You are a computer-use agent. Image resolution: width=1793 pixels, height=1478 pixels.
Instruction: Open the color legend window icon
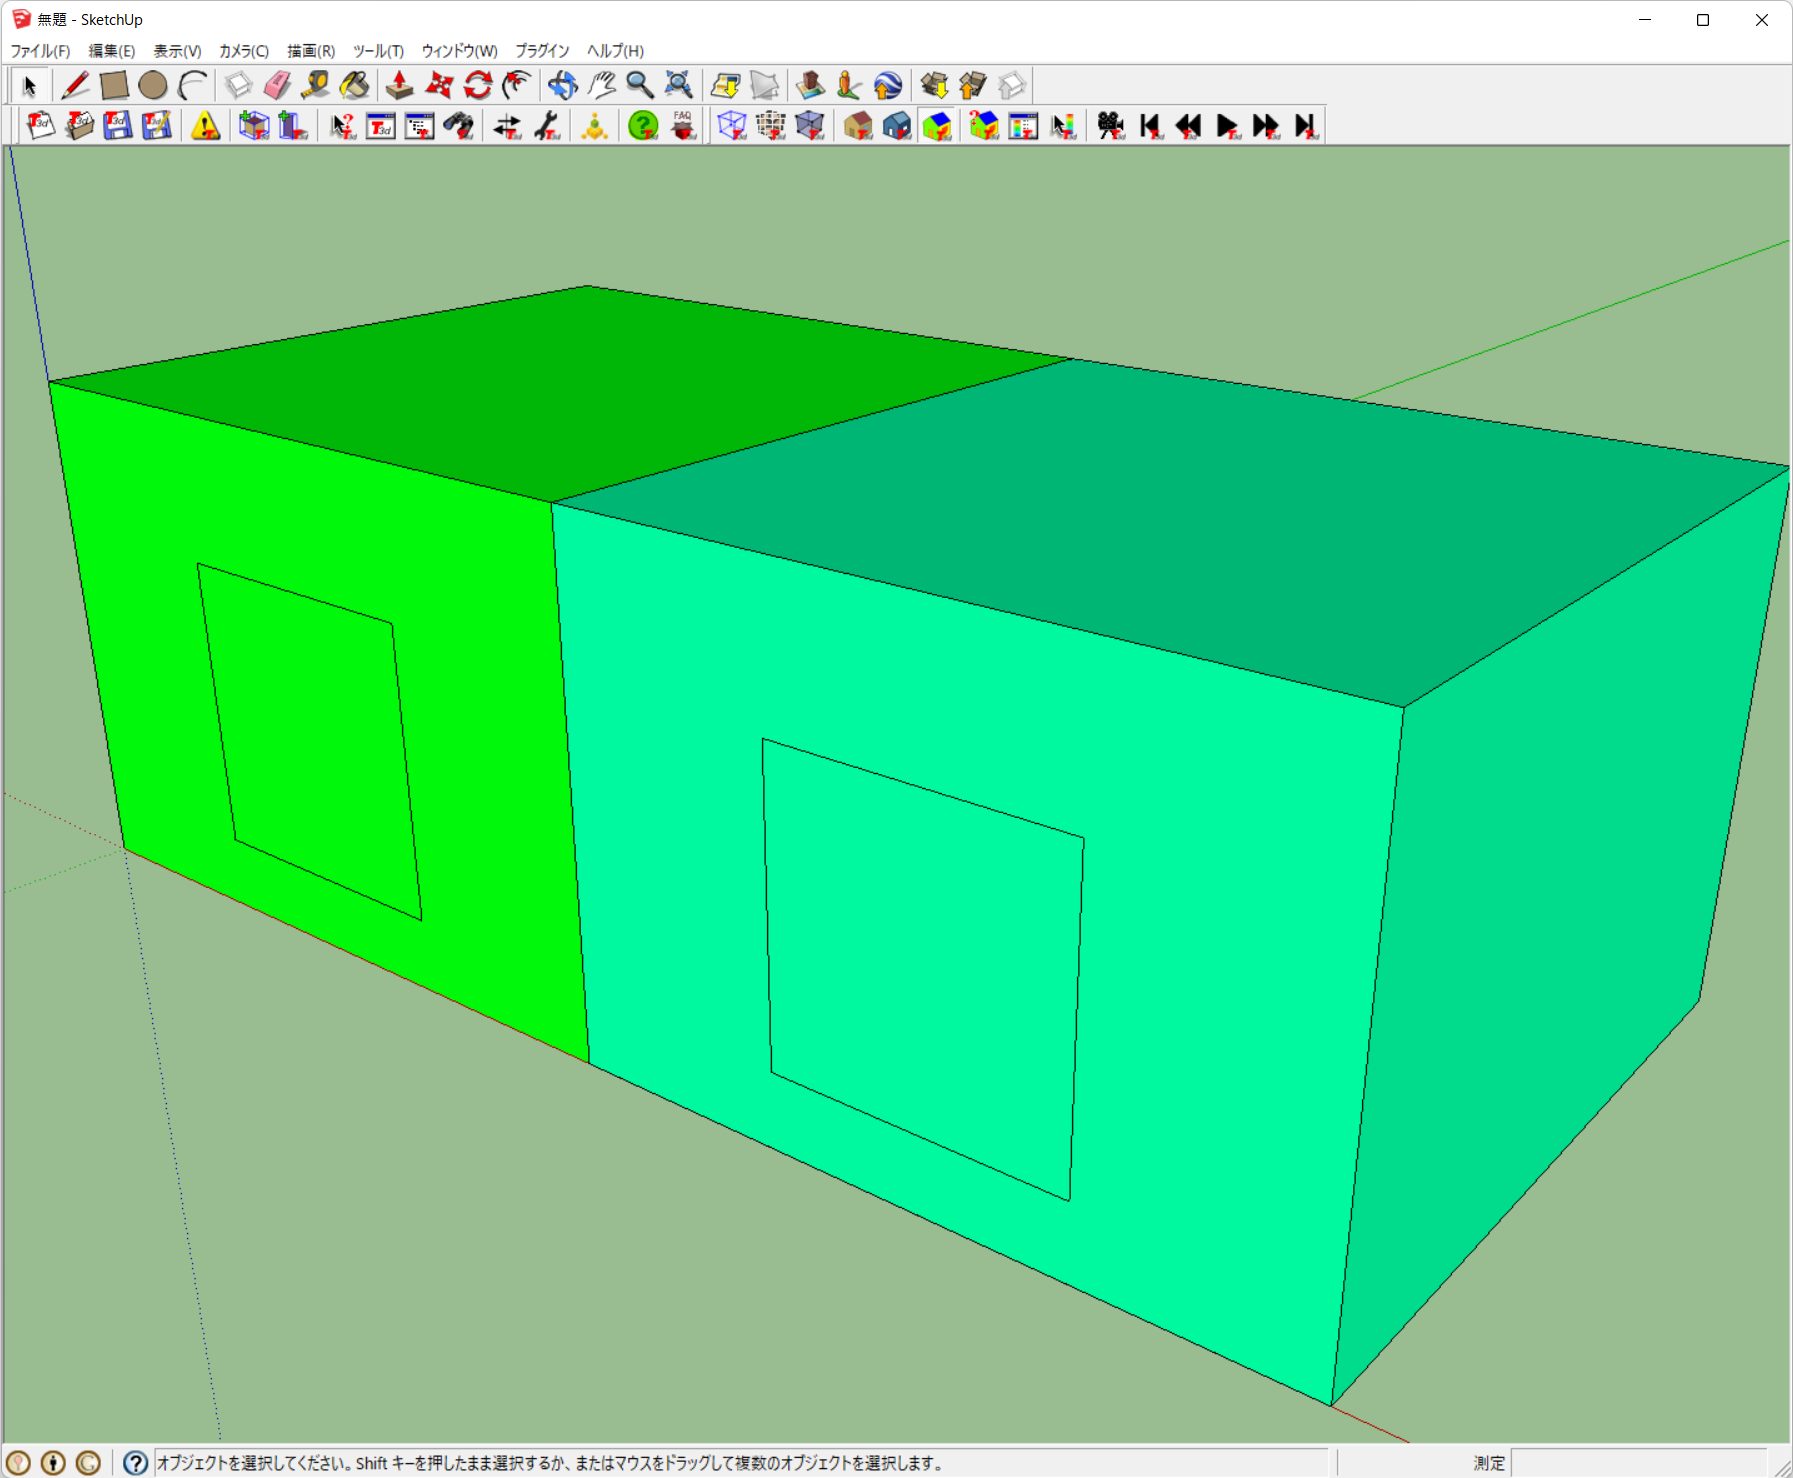[x=1023, y=126]
